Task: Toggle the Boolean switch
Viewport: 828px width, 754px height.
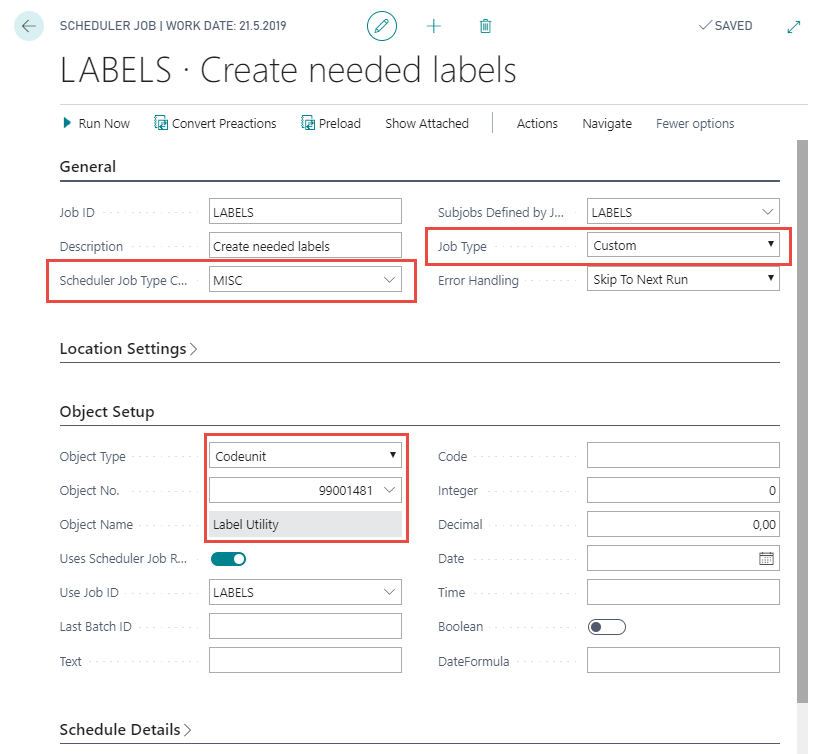Action: point(606,627)
